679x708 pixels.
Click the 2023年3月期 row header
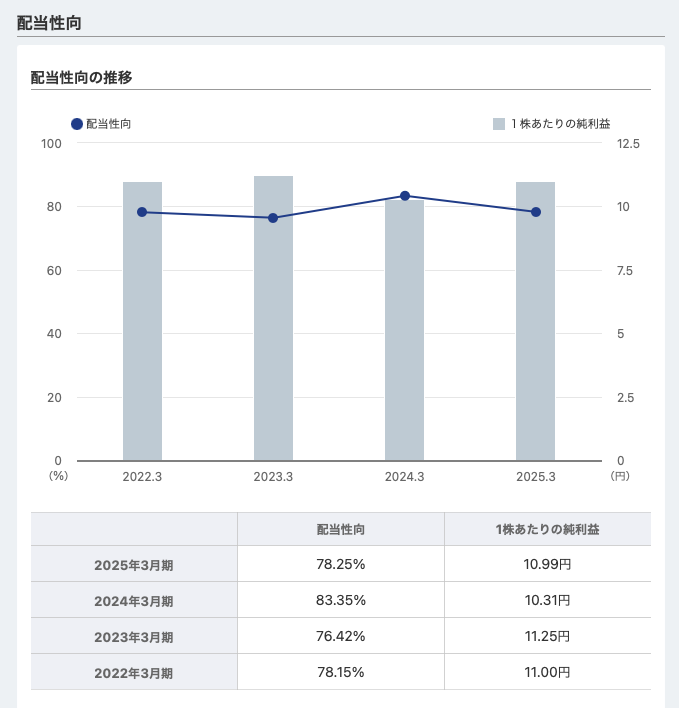[x=134, y=637]
